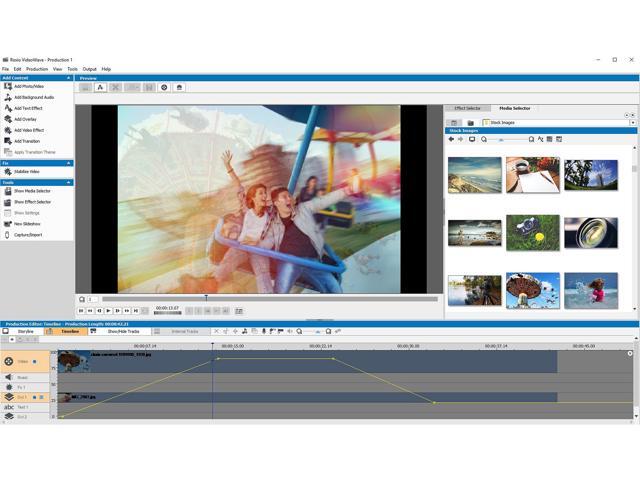The image size is (640, 480).
Task: Switch to the Effect Selector tab
Action: [x=467, y=108]
